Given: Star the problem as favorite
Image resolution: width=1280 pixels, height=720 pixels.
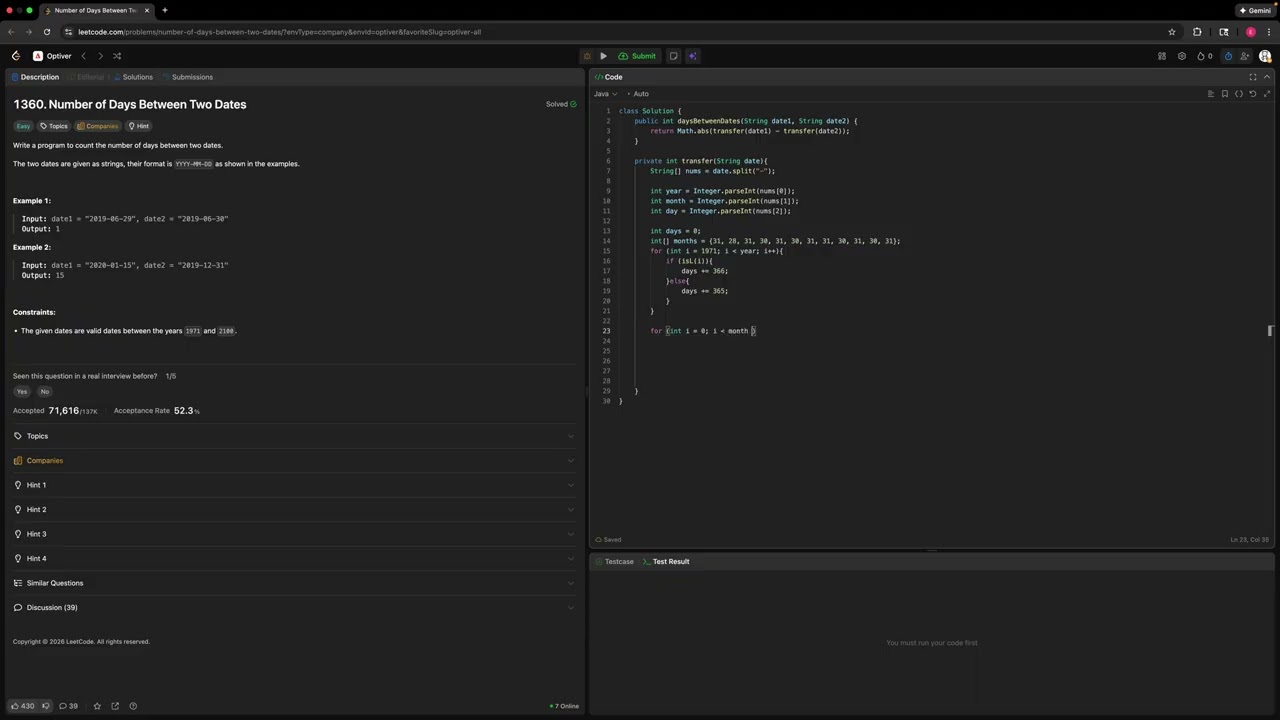Looking at the screenshot, I should [97, 706].
